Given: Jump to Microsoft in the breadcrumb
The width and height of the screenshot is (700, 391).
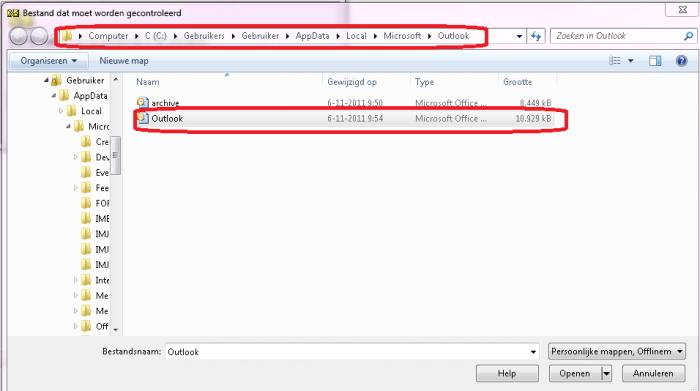Looking at the screenshot, I should pyautogui.click(x=402, y=36).
